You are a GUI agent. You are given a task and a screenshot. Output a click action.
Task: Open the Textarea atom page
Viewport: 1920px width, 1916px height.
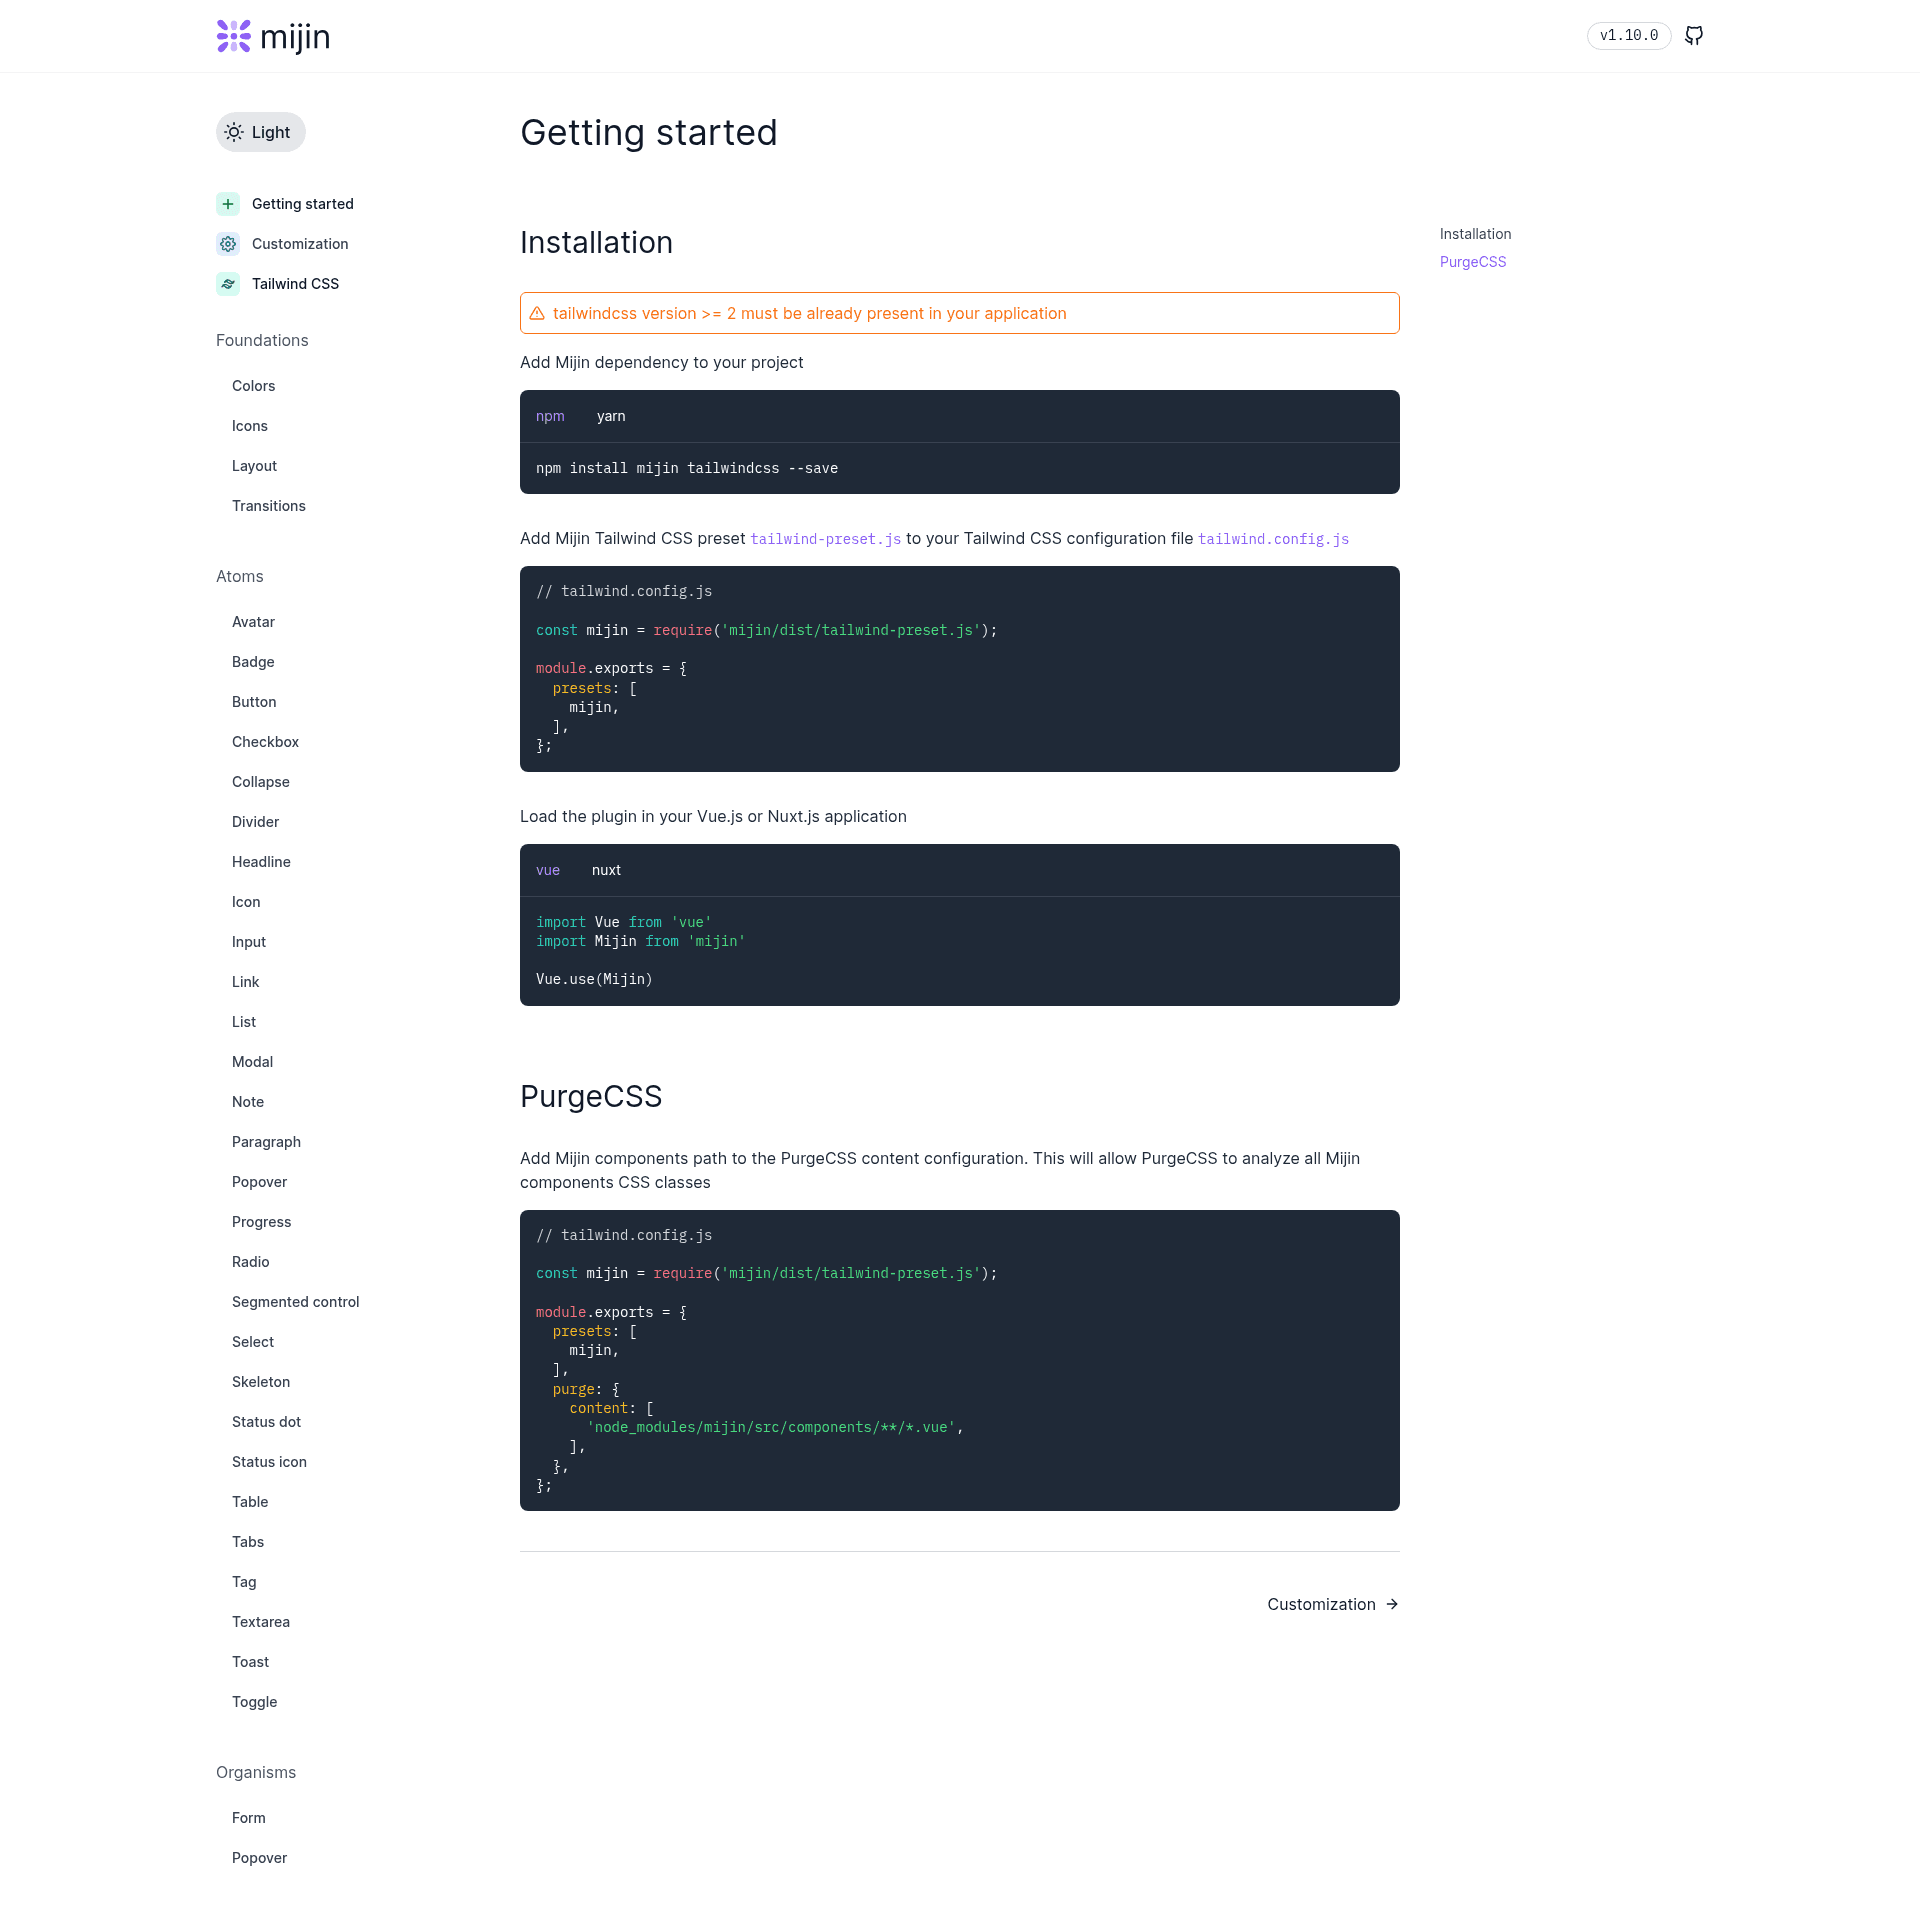coord(261,1622)
